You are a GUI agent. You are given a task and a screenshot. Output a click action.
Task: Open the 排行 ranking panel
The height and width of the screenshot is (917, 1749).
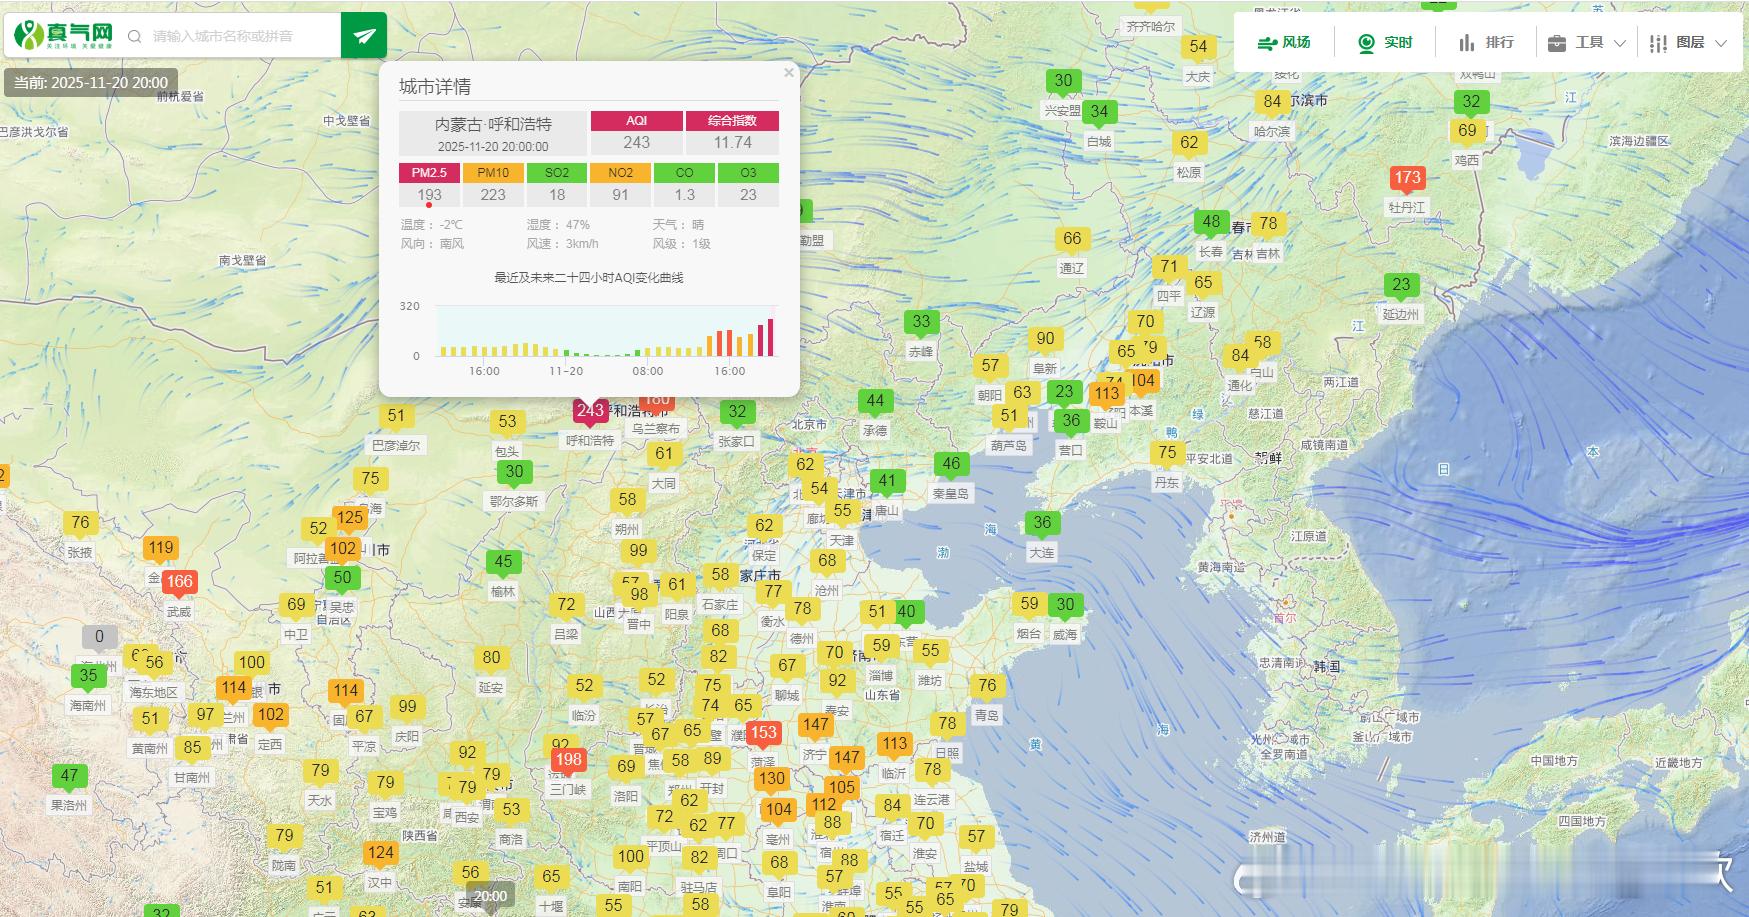1486,43
